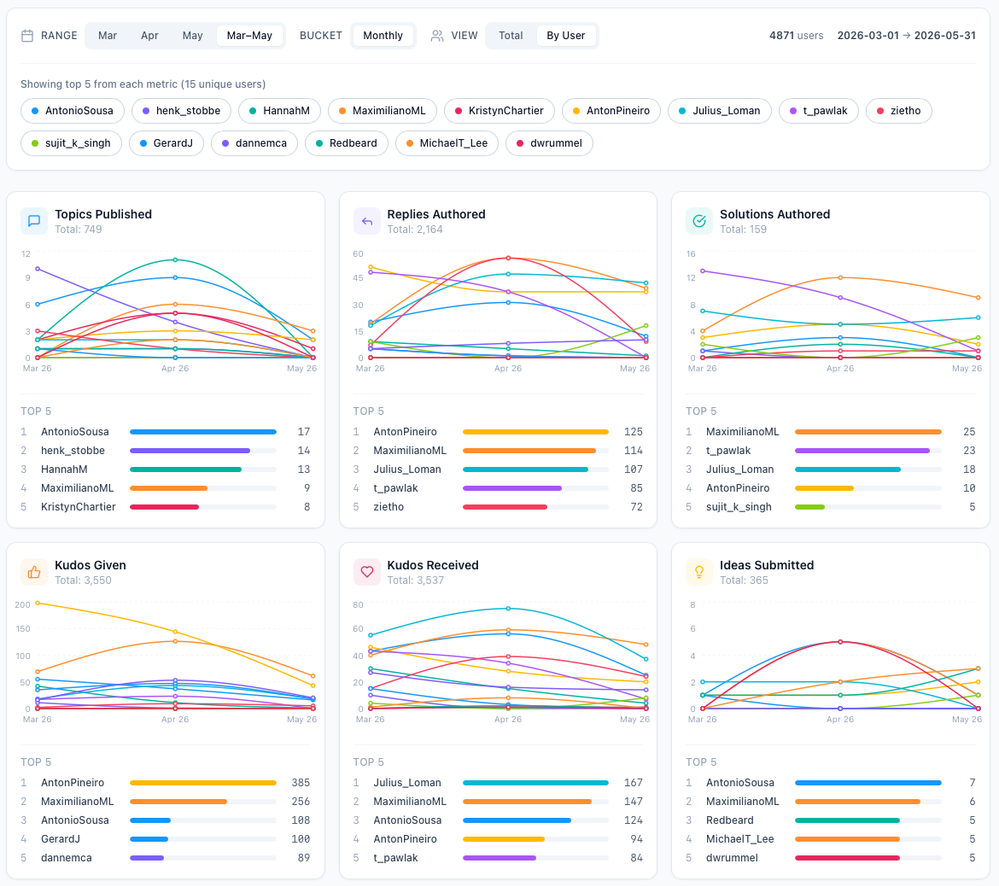Select the Mar–May range option

point(250,36)
